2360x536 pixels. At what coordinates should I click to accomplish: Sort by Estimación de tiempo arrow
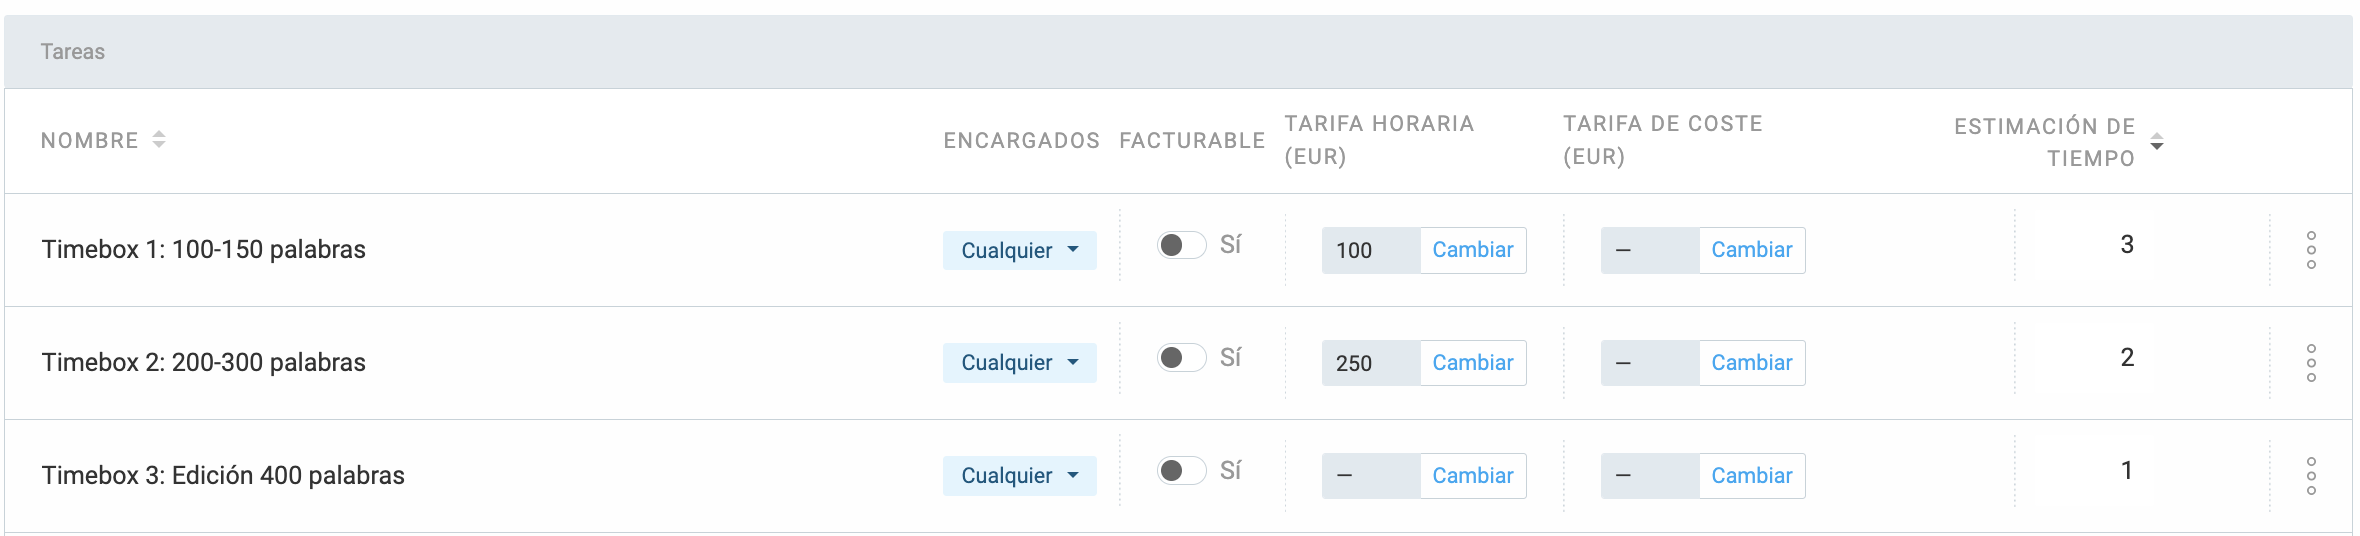coord(2157,142)
